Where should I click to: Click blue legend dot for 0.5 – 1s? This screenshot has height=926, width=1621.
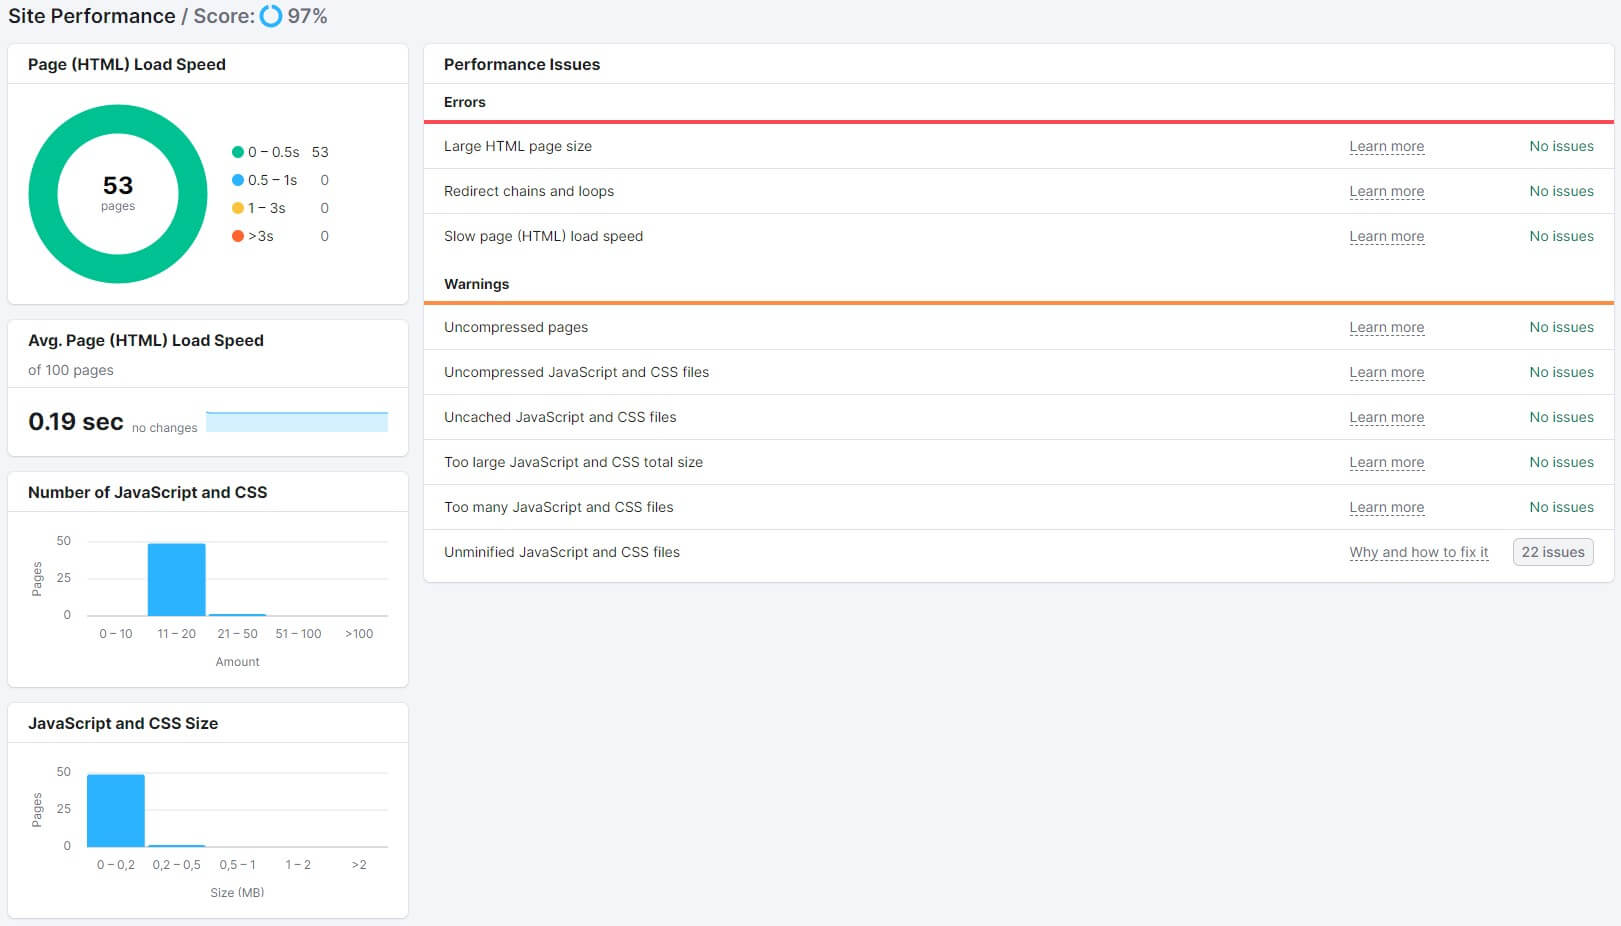pos(238,180)
